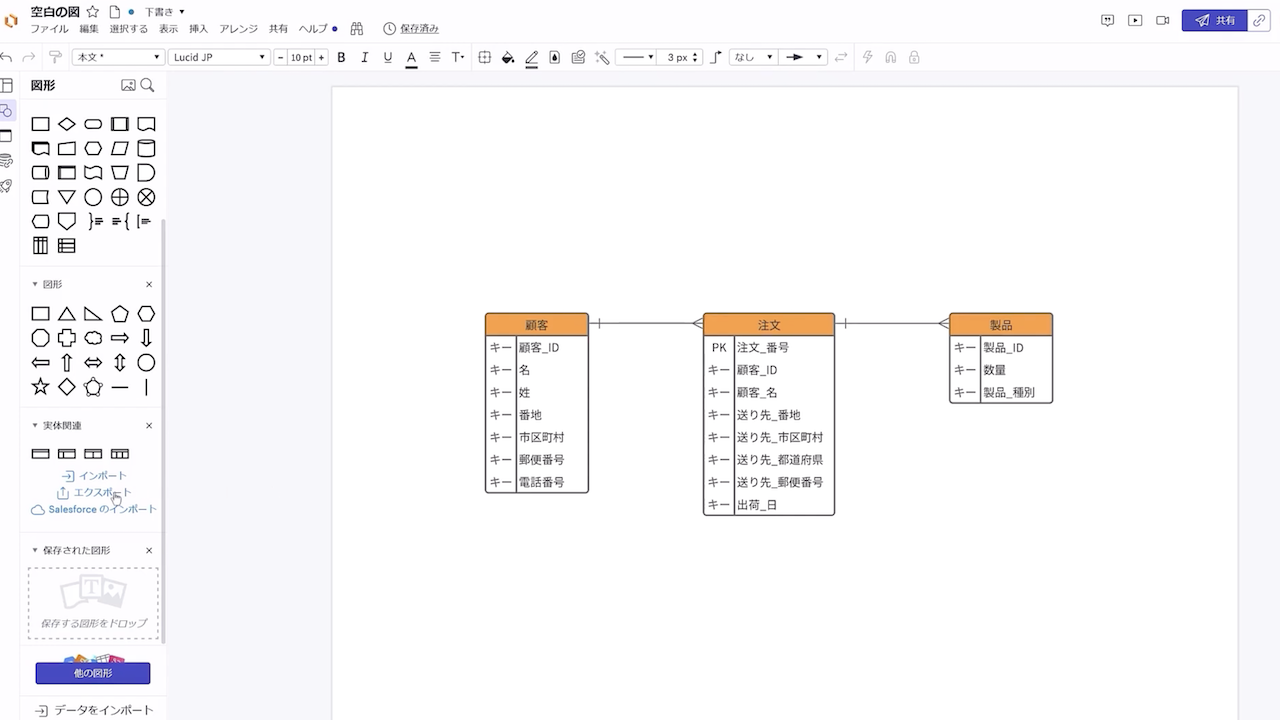
Task: Open the arrow endpoint style dropdown
Action: point(803,57)
